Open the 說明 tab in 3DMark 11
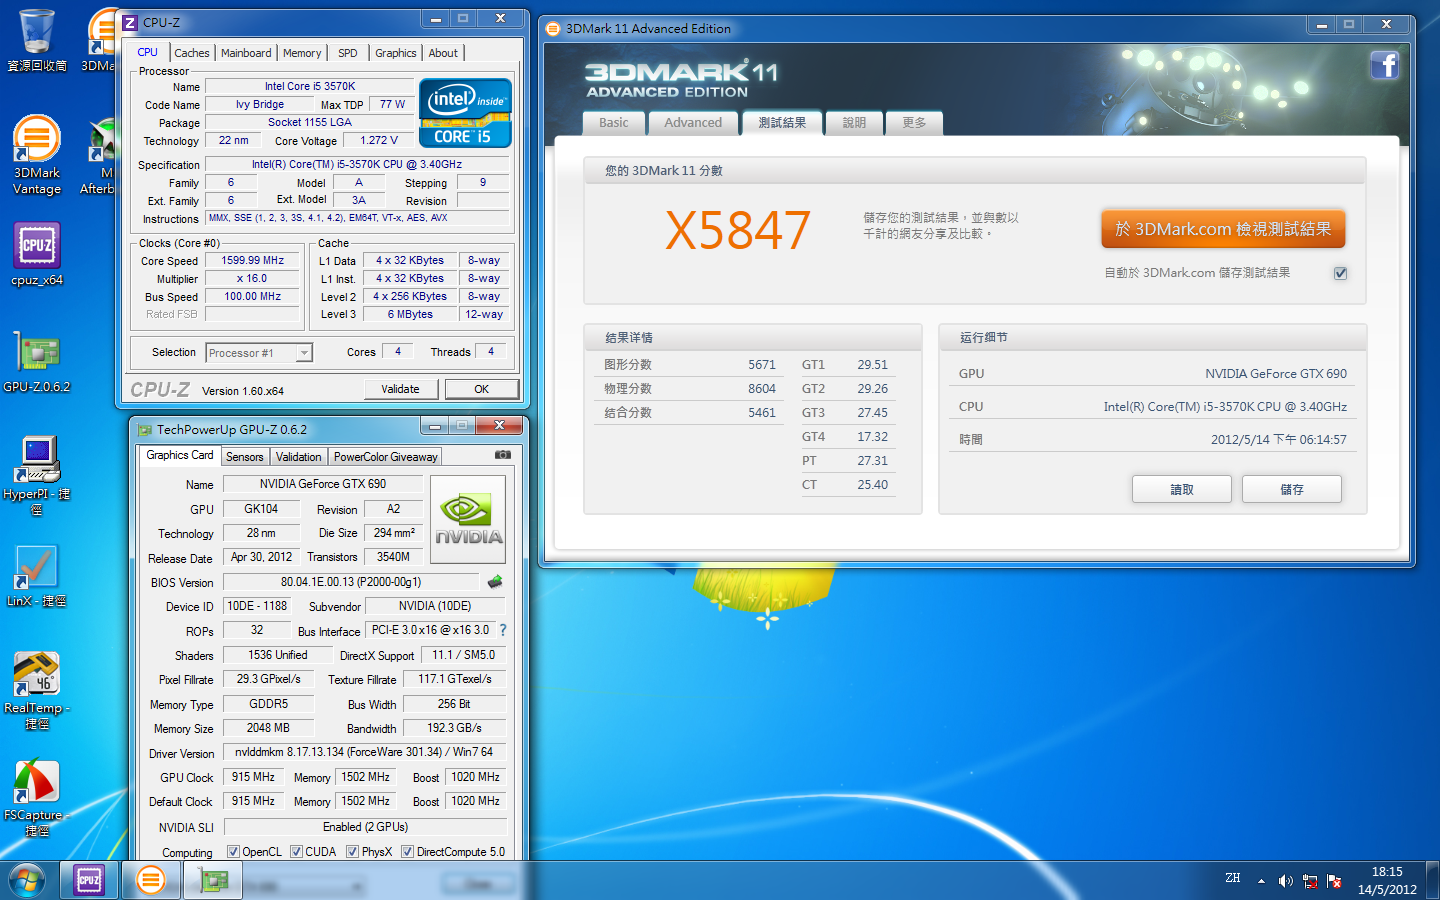Viewport: 1440px width, 900px height. [855, 123]
